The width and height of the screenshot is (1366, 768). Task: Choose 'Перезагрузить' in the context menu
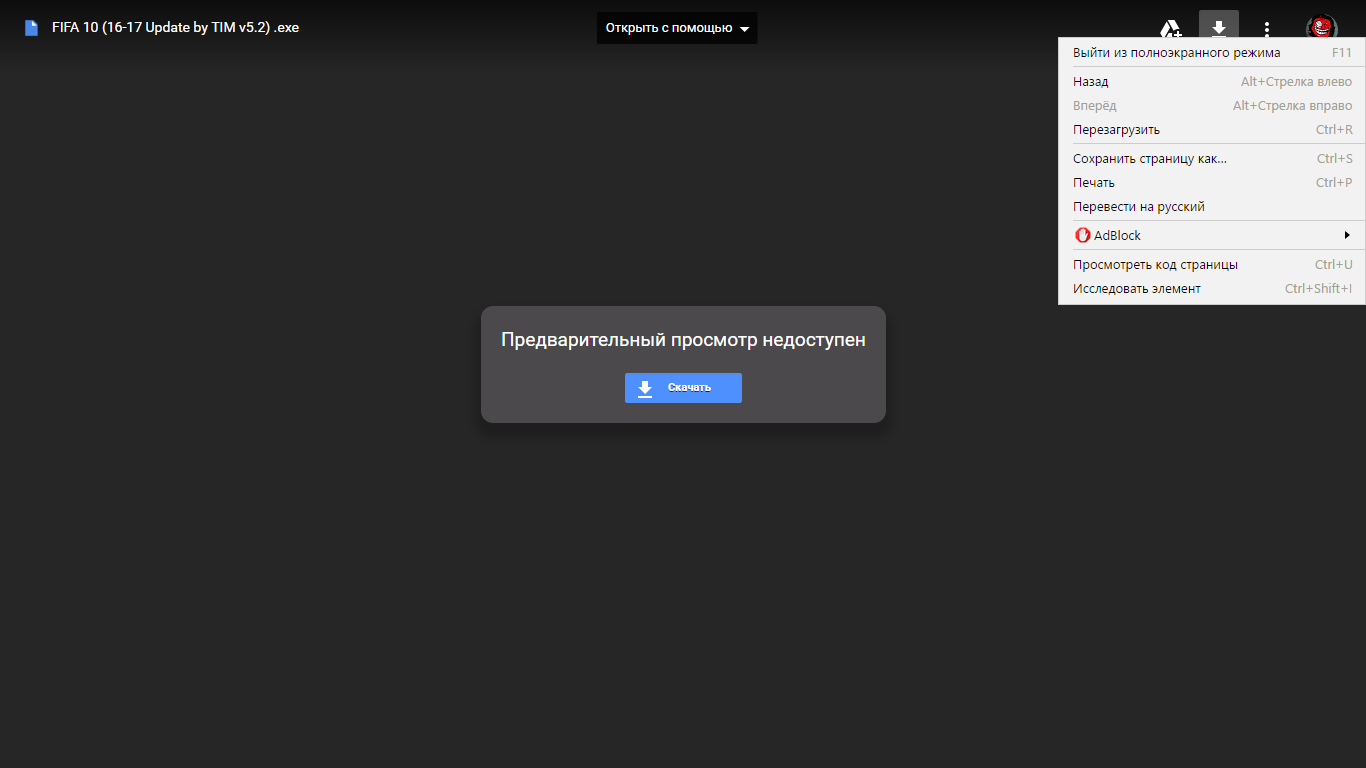click(x=1212, y=130)
